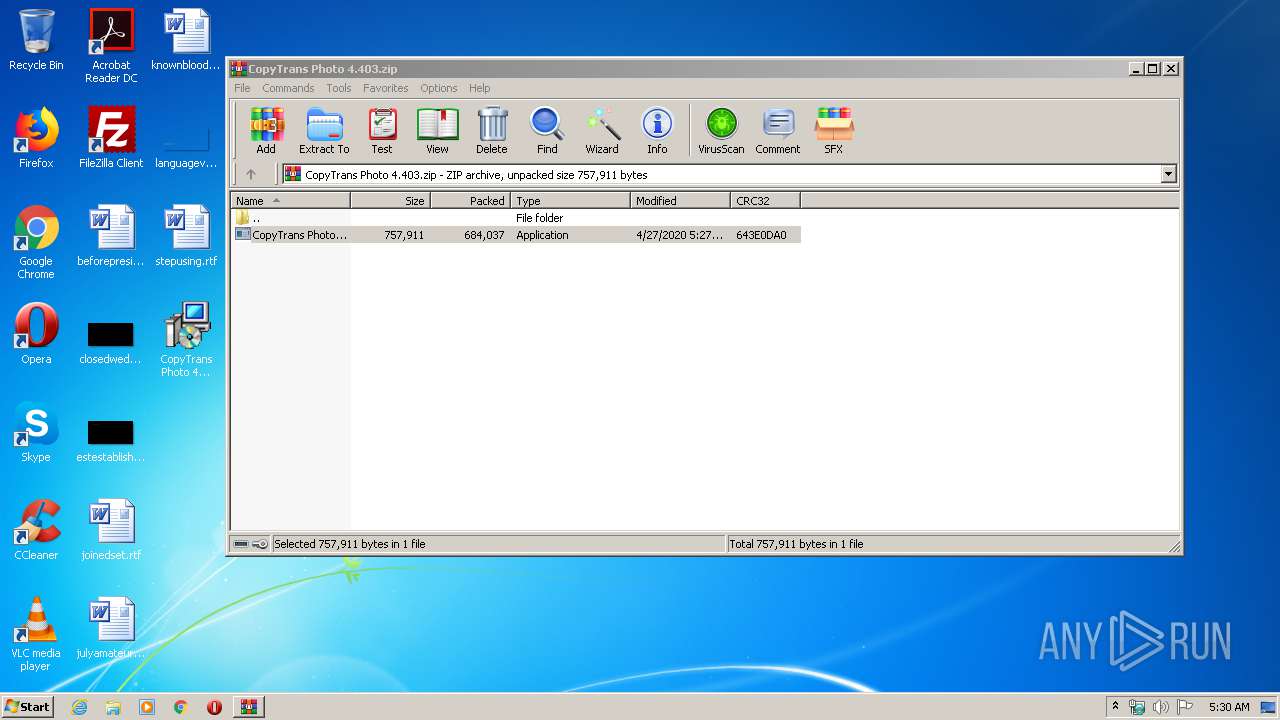
Task: Start VirusScan on the archive
Action: 721,131
